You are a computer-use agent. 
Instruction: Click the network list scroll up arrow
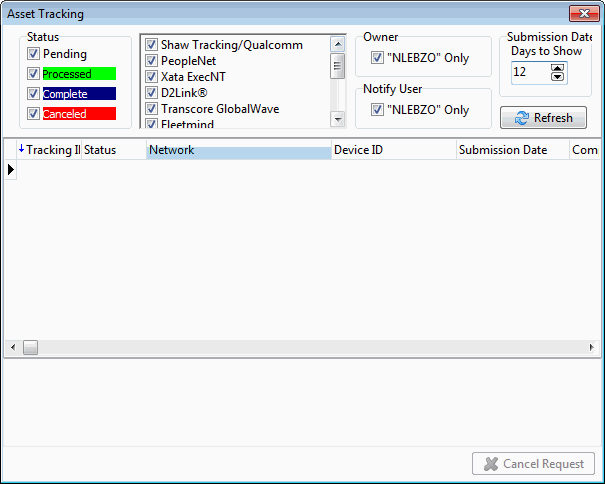338,44
